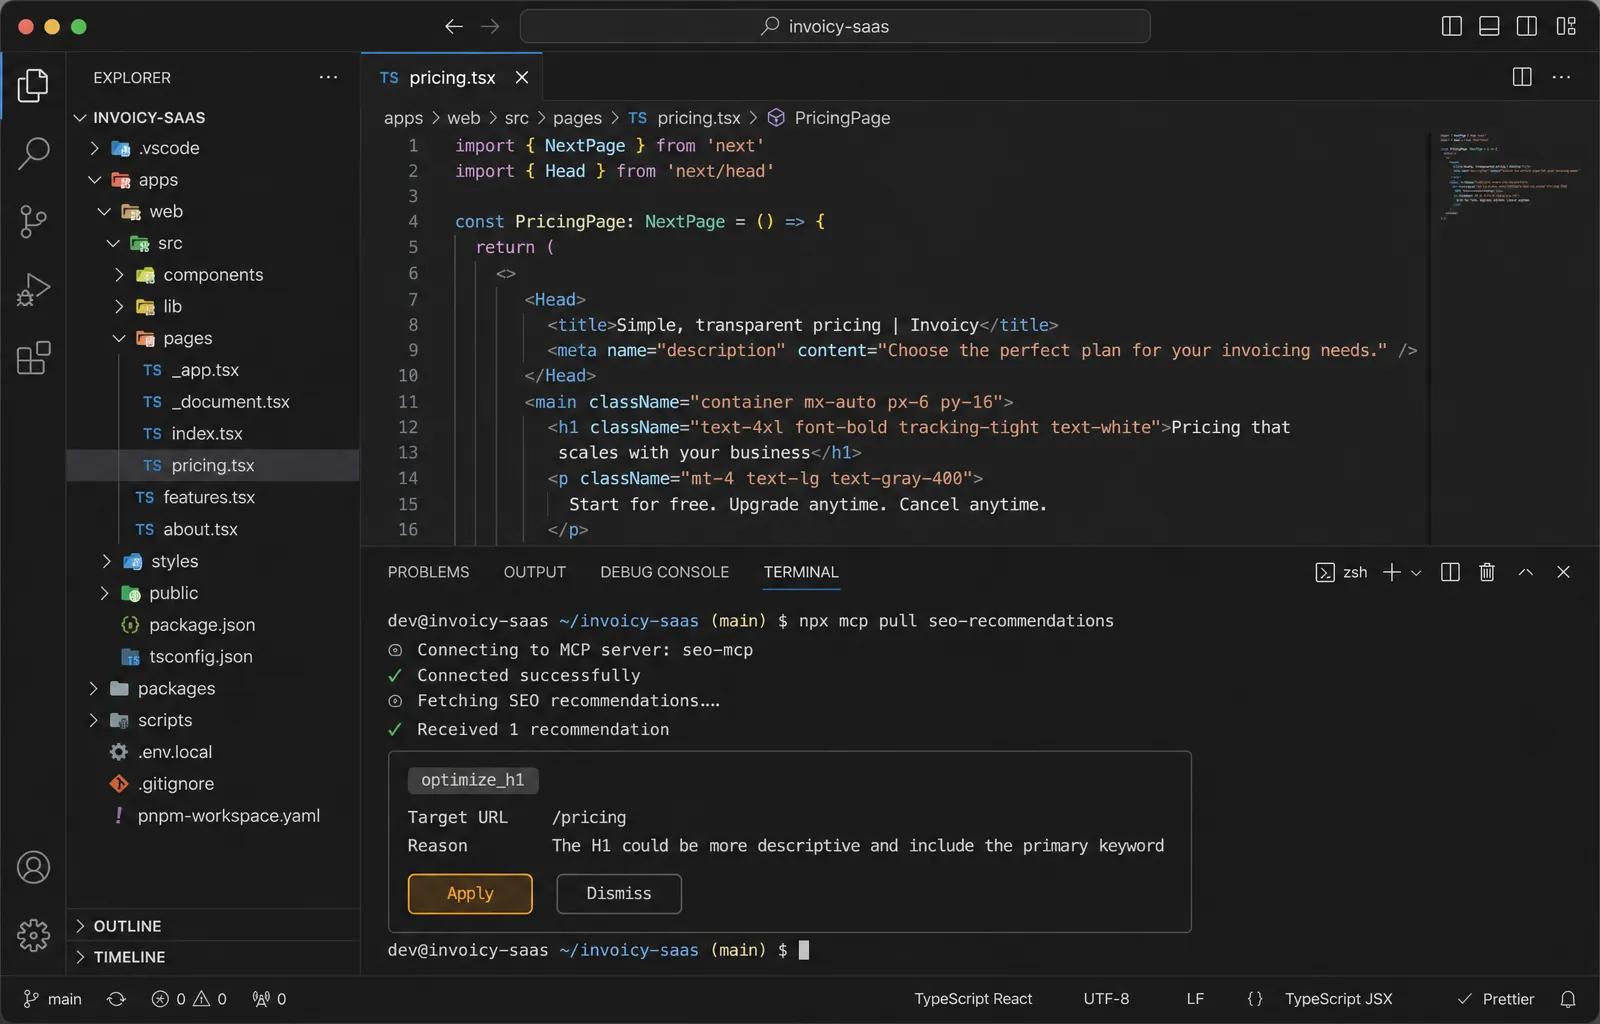Change language mode TypeScript JSX

[1338, 999]
